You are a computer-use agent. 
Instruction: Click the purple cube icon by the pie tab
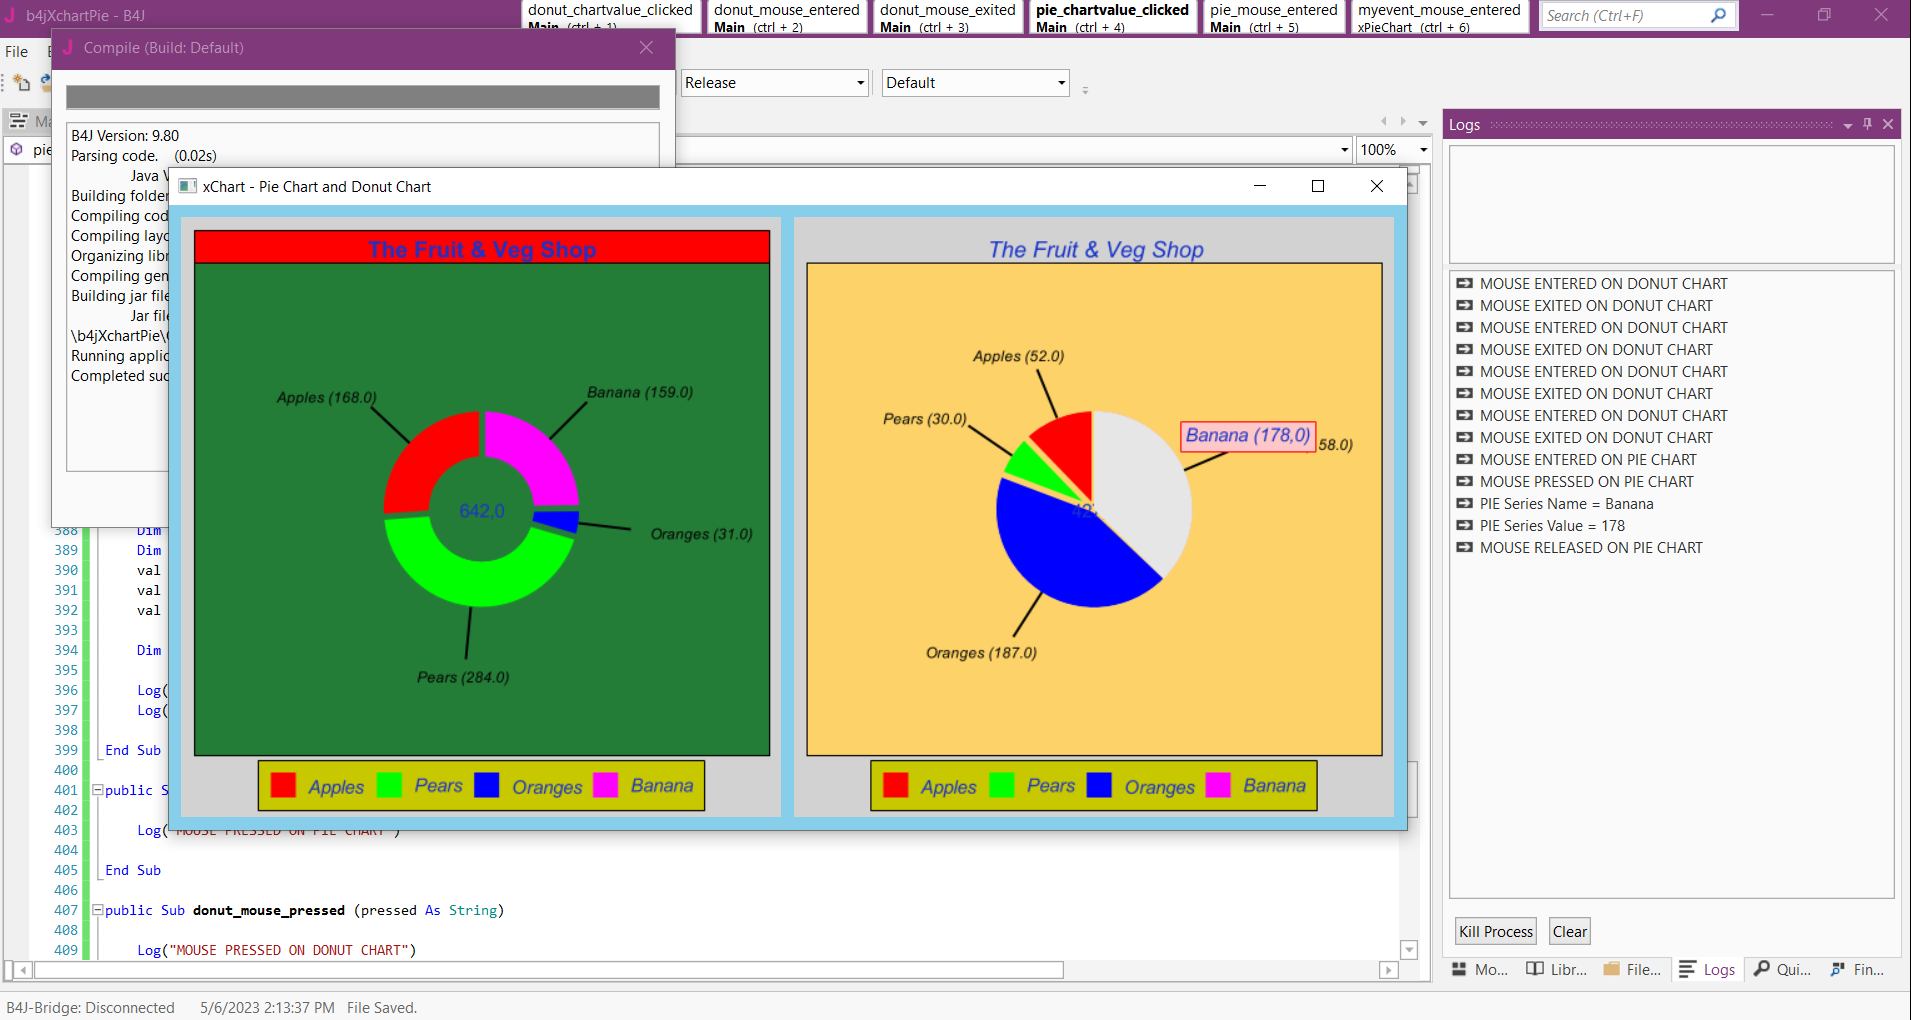[17, 149]
